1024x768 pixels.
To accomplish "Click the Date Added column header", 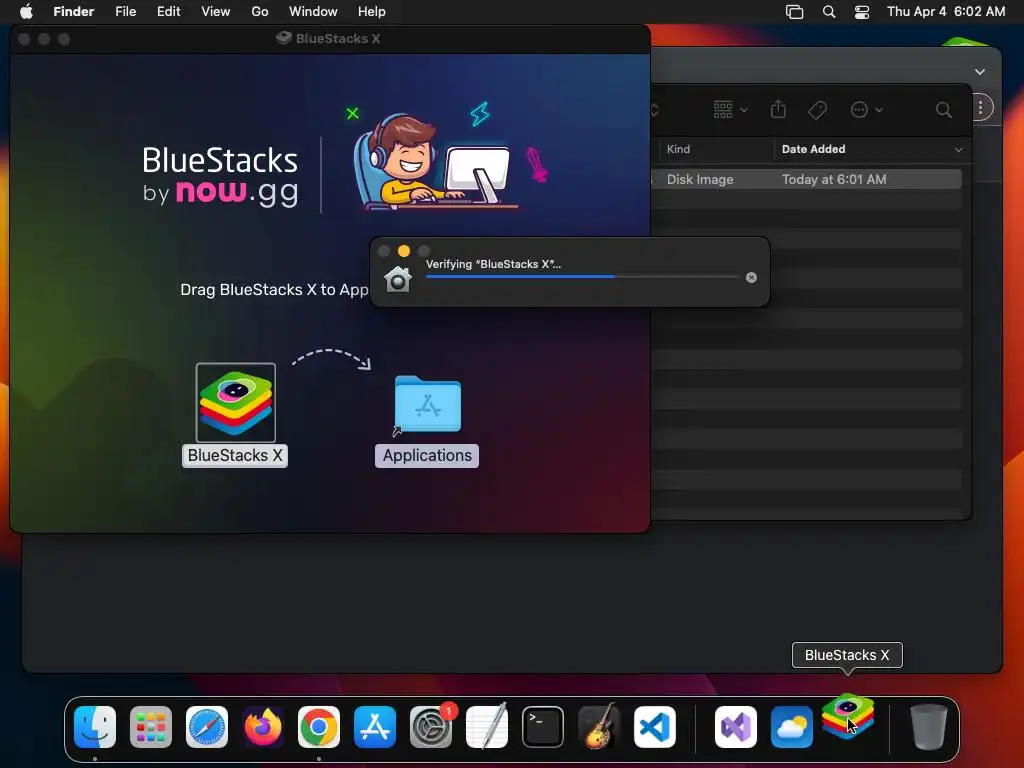I will [870, 149].
